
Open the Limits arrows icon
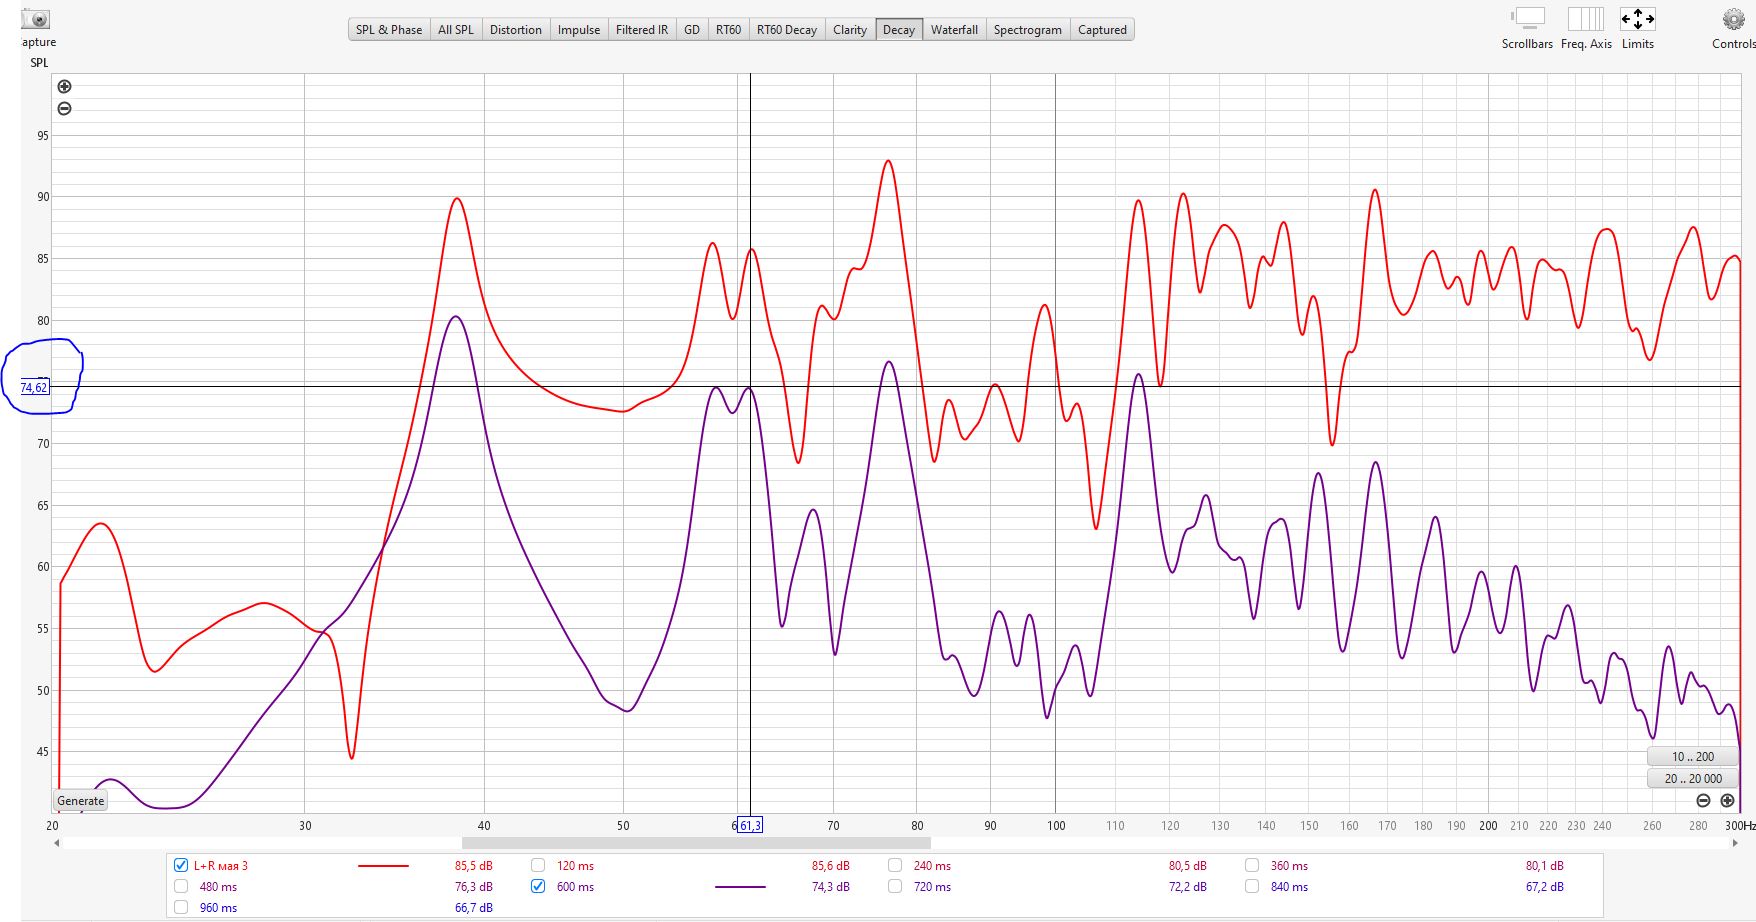[x=1637, y=19]
